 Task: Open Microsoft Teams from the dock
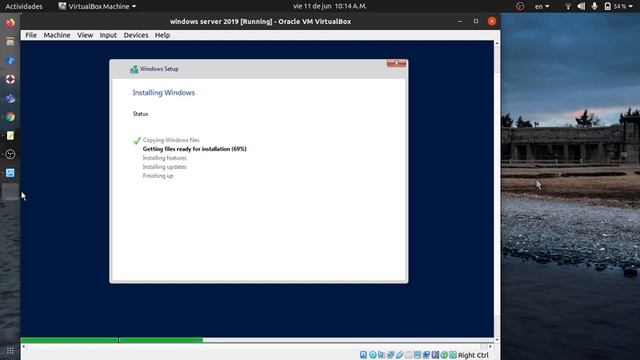click(10, 98)
